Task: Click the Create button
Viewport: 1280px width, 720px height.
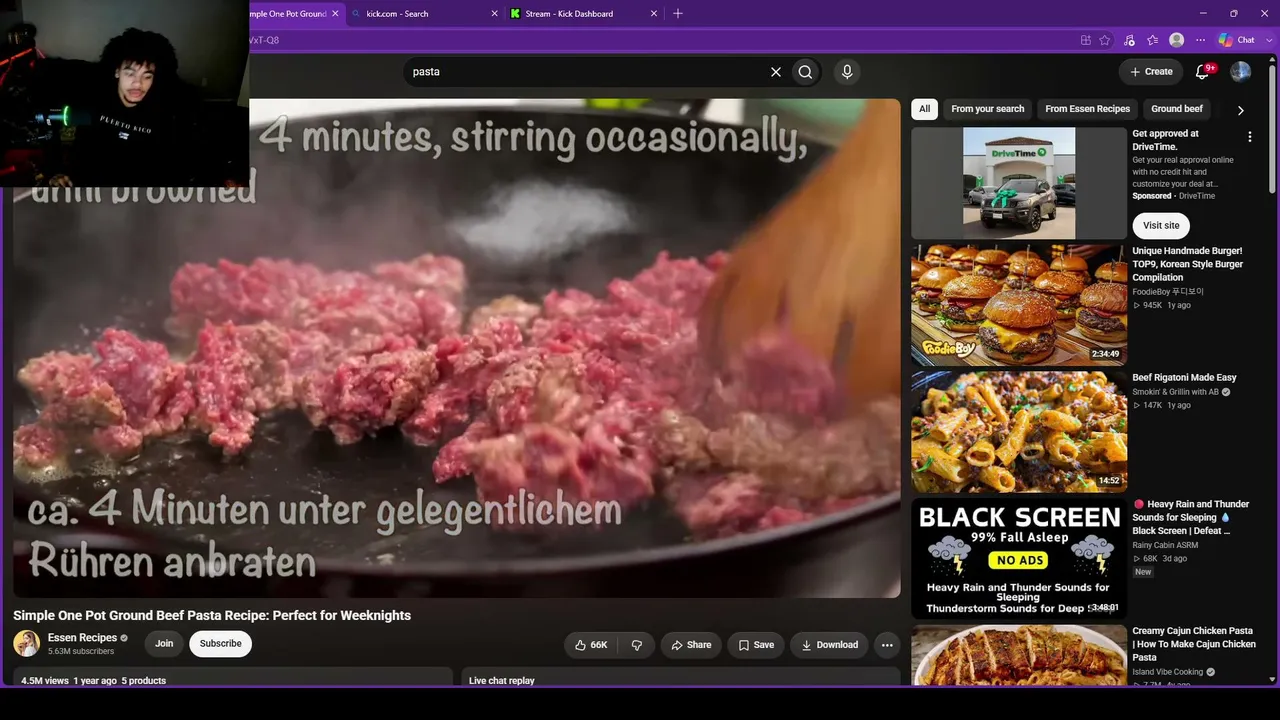Action: pyautogui.click(x=1151, y=72)
